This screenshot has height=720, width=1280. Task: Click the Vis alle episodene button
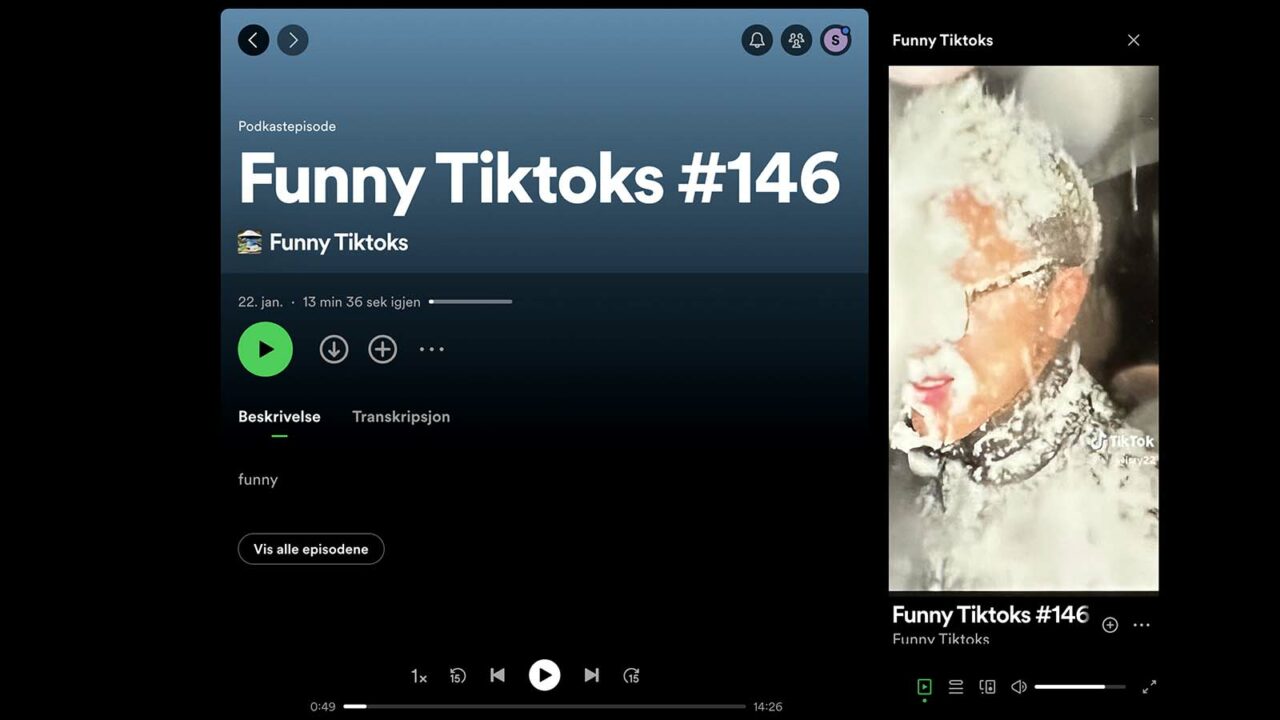pos(311,549)
